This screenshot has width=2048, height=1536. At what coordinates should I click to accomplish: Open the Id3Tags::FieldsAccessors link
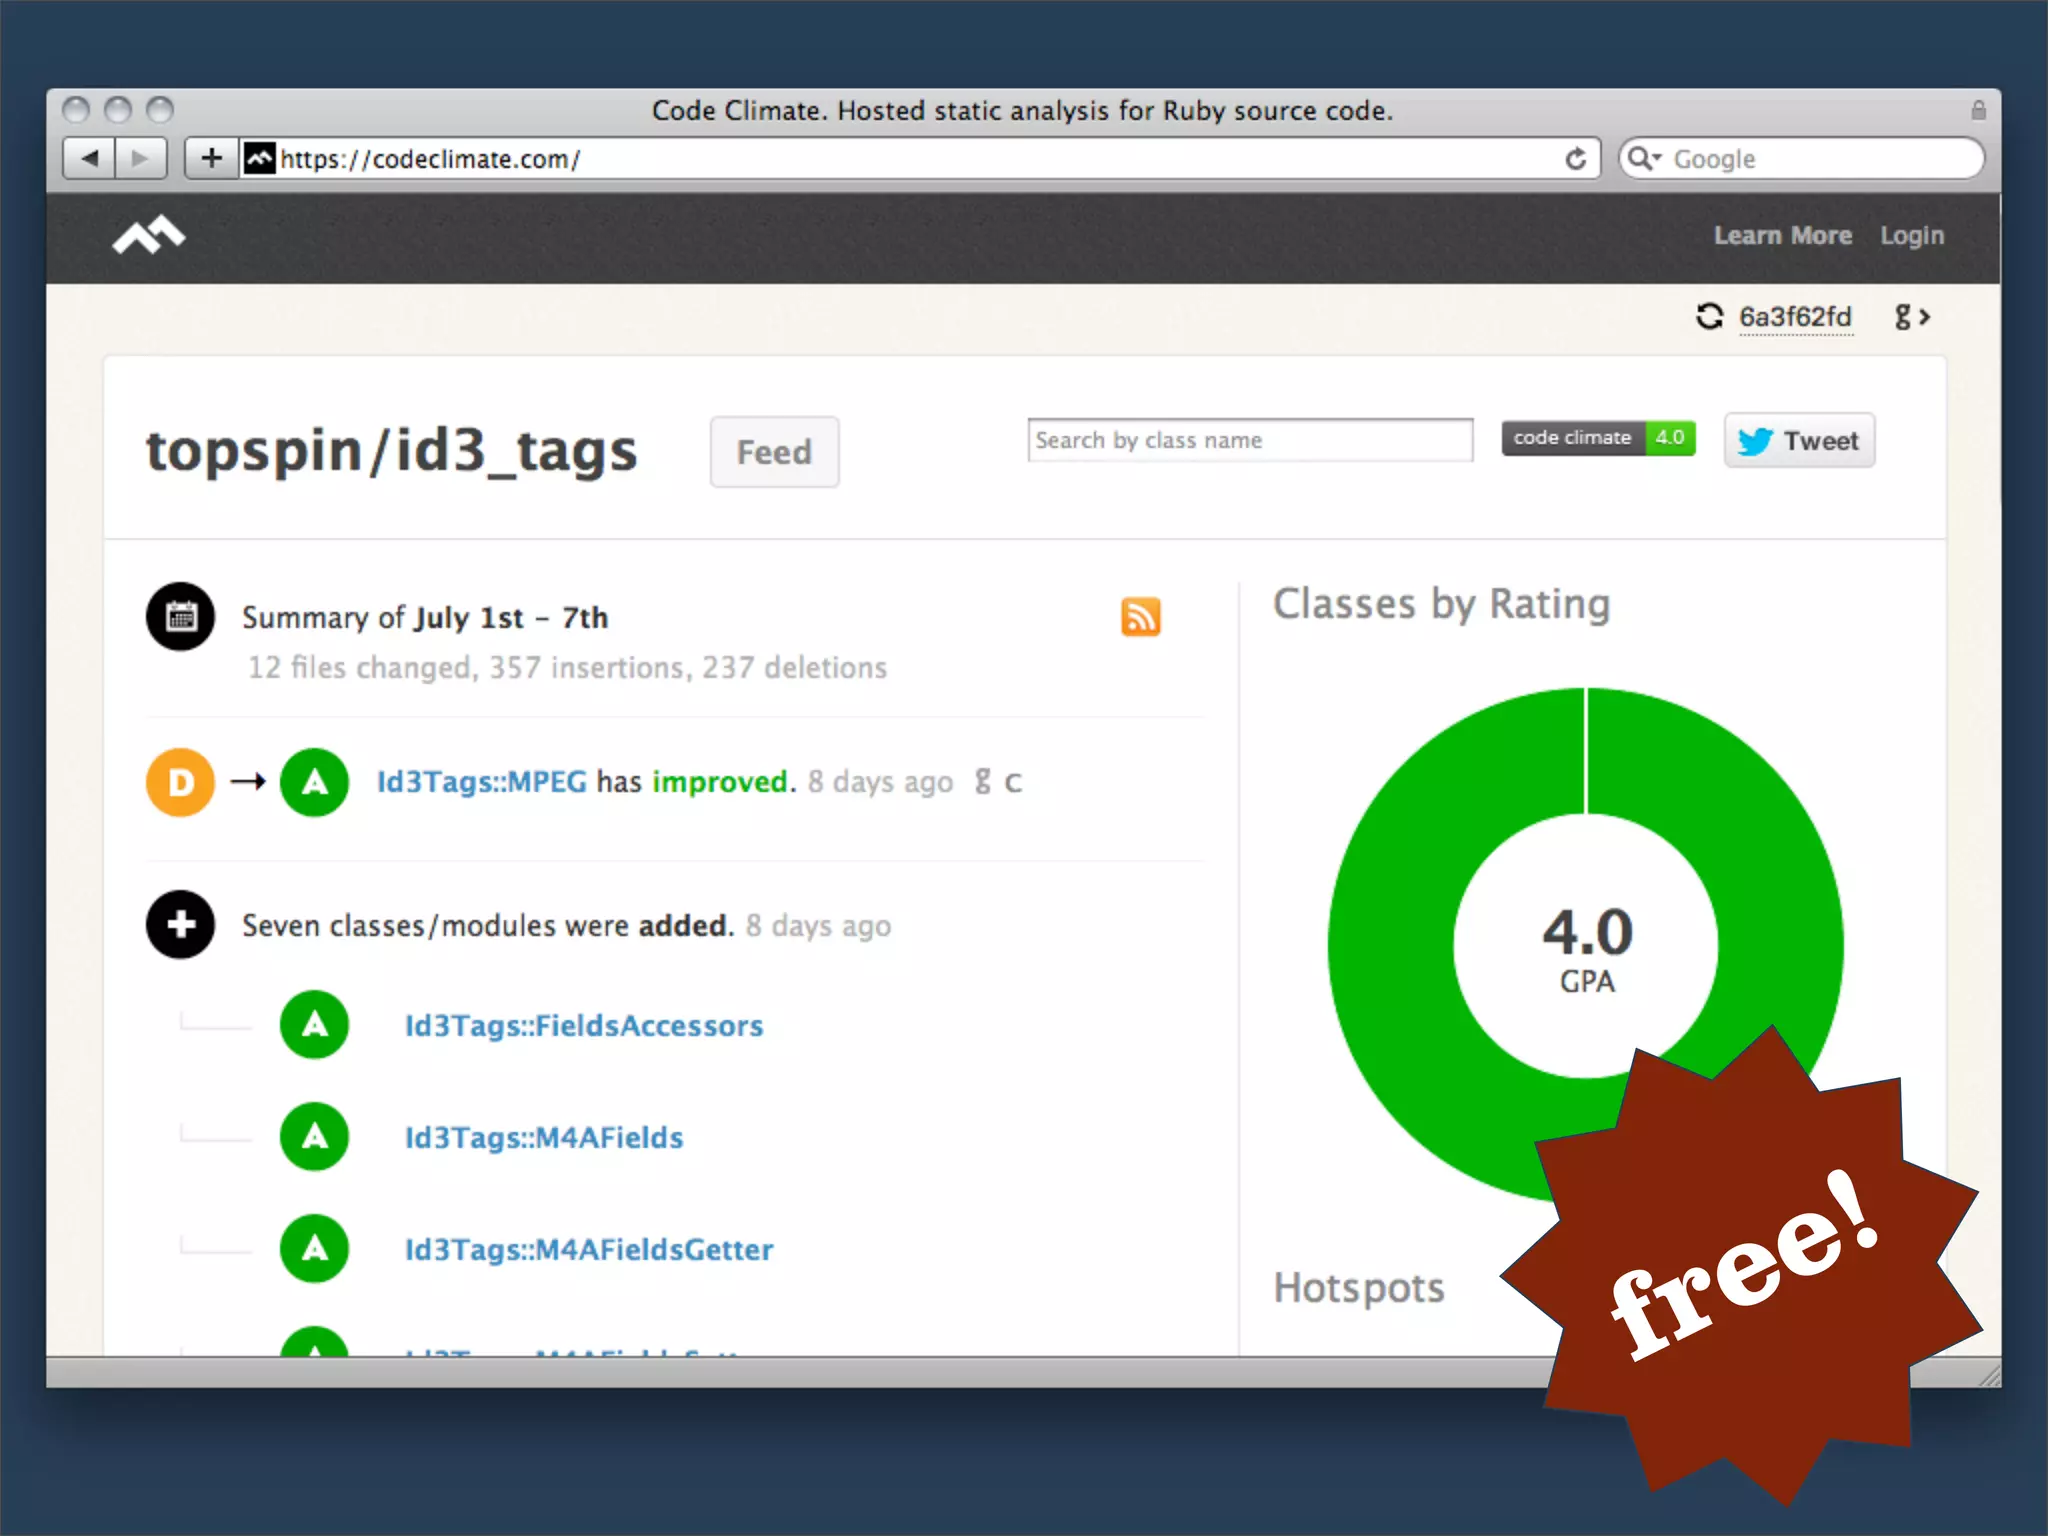click(x=583, y=1026)
